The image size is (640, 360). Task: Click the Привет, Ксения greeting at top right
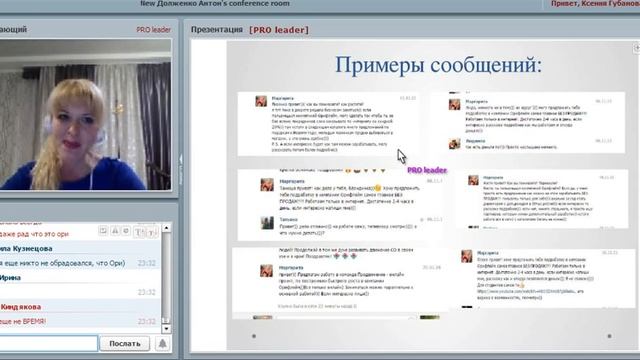pyautogui.click(x=596, y=3)
